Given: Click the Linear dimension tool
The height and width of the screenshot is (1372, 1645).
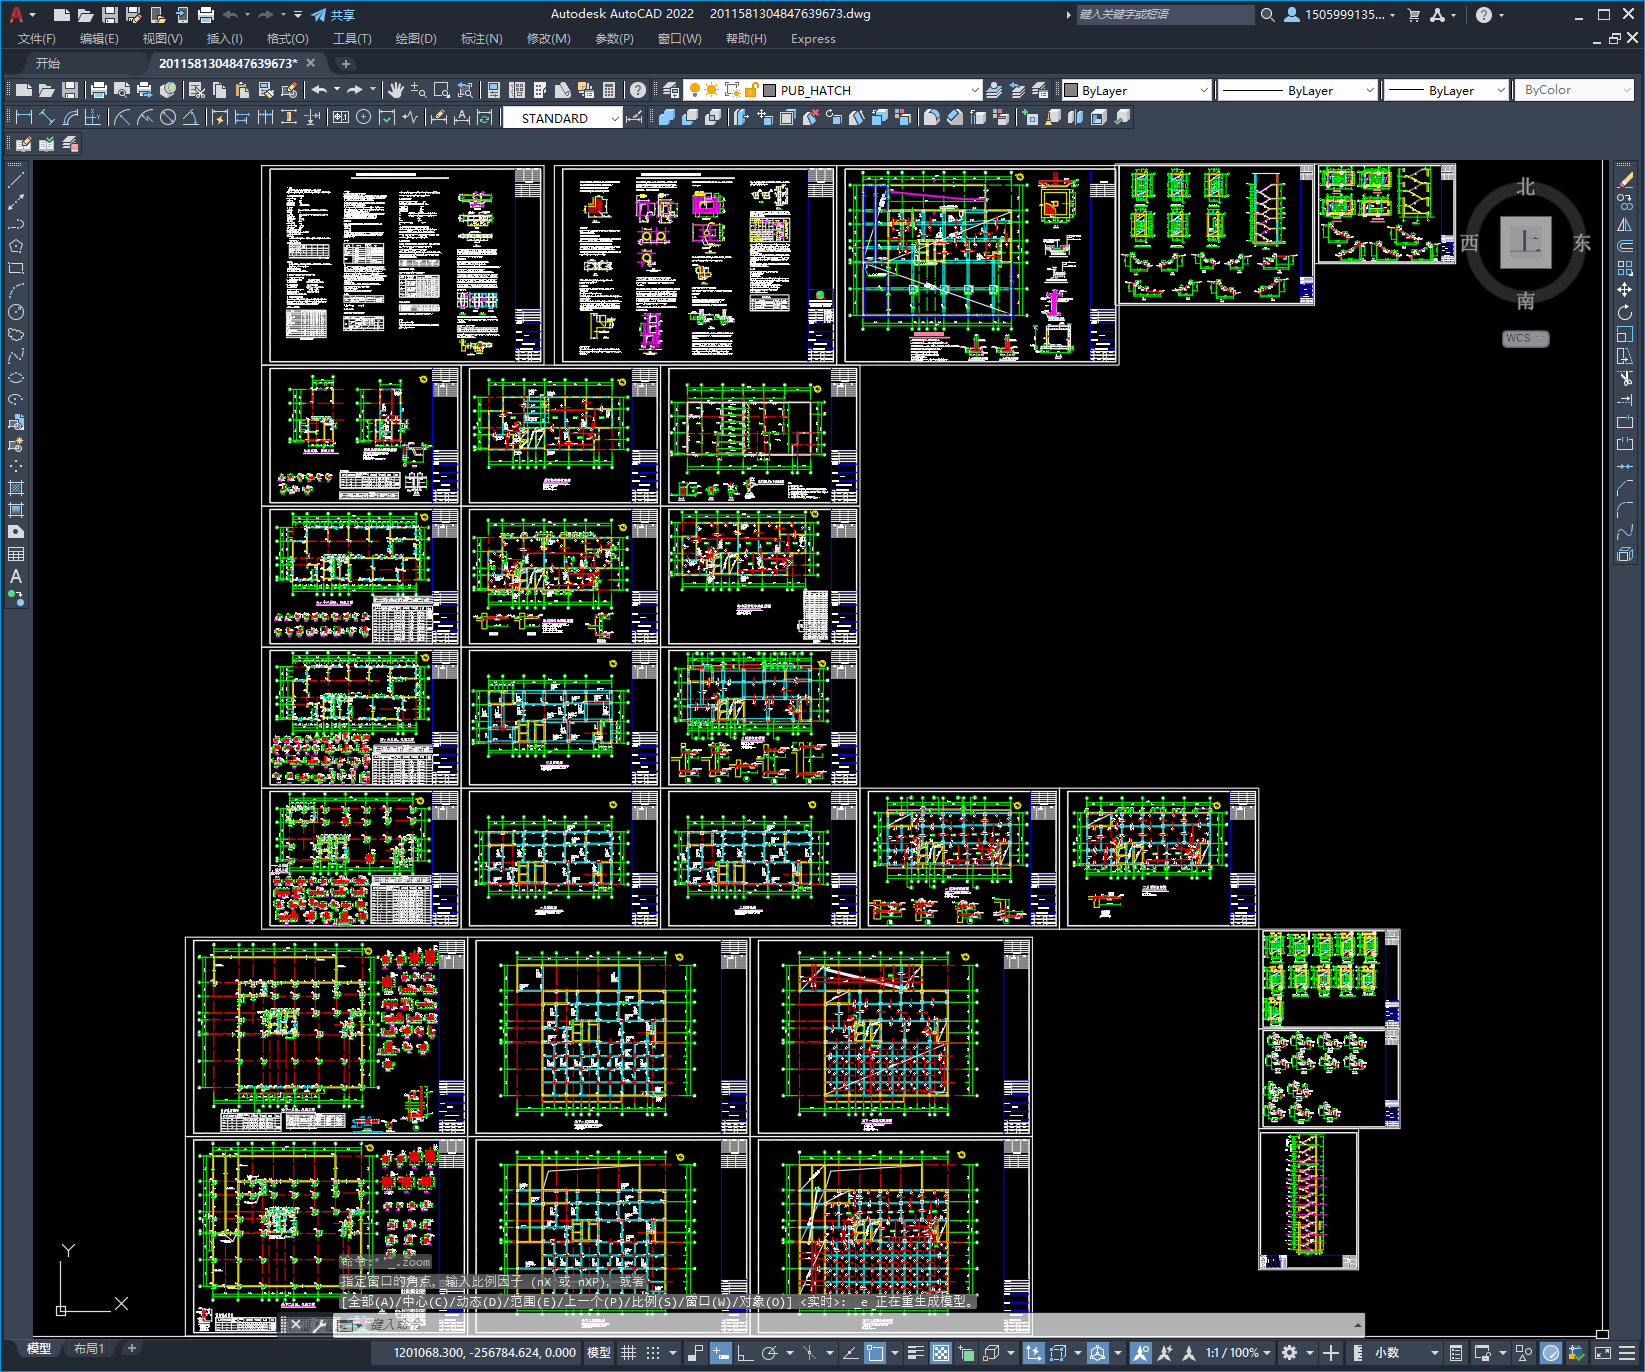Looking at the screenshot, I should pos(24,117).
